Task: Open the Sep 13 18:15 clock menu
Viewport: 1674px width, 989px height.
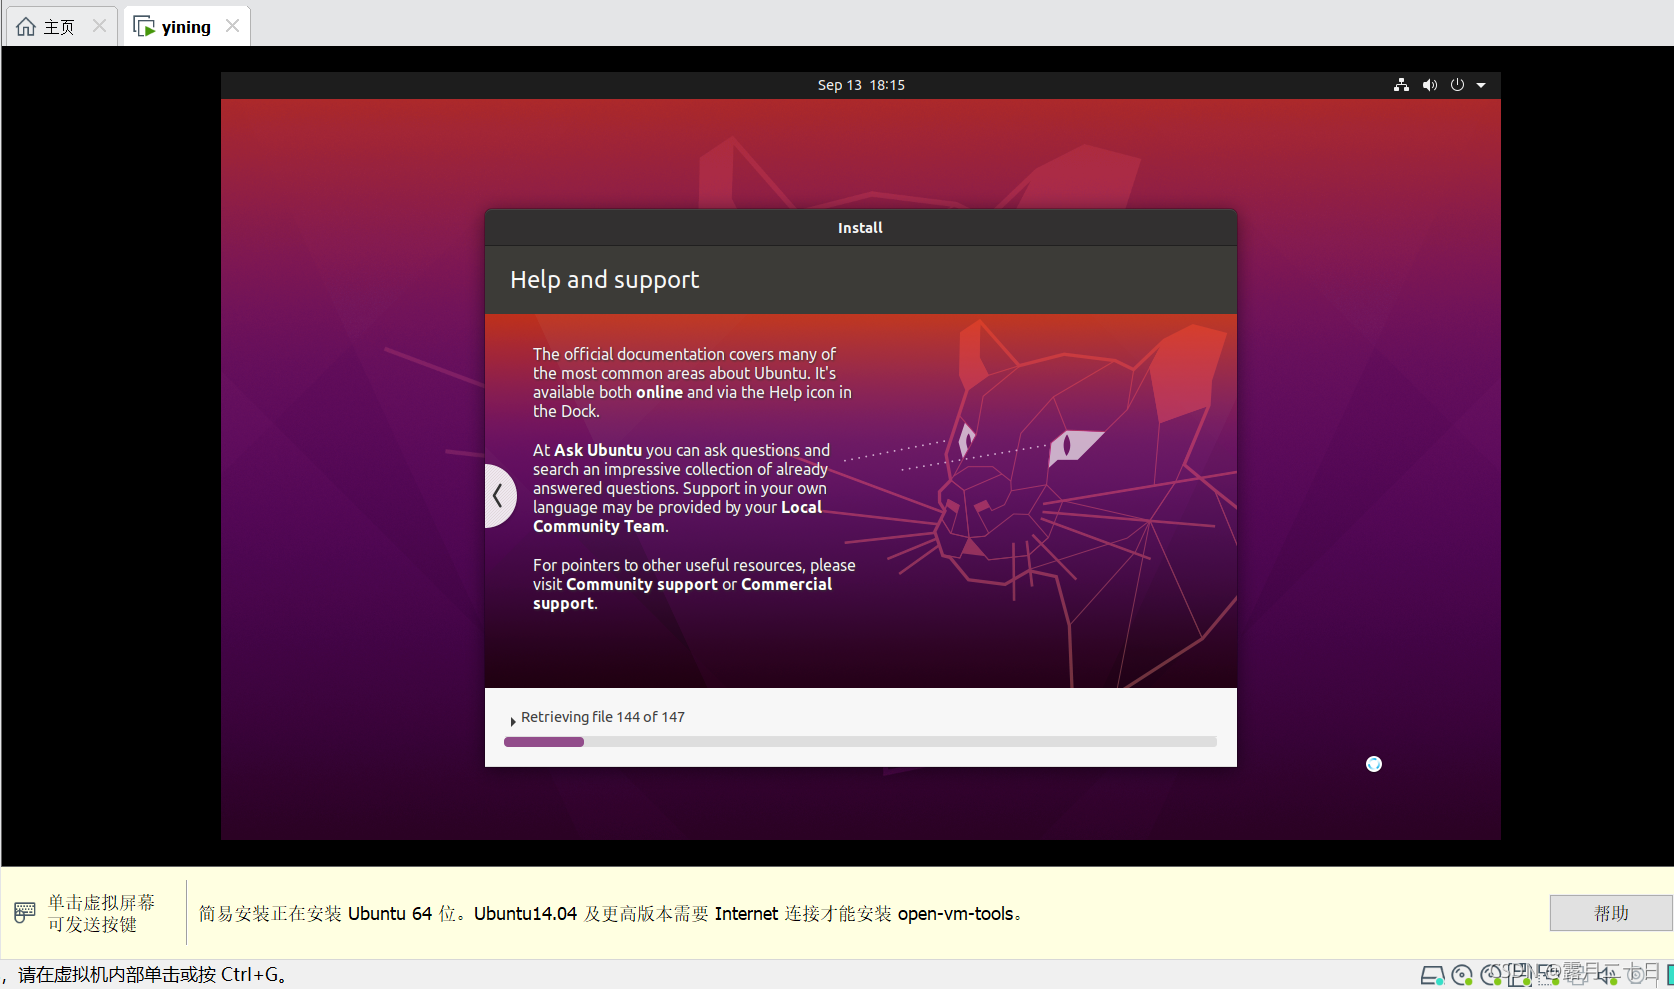Action: tap(861, 85)
